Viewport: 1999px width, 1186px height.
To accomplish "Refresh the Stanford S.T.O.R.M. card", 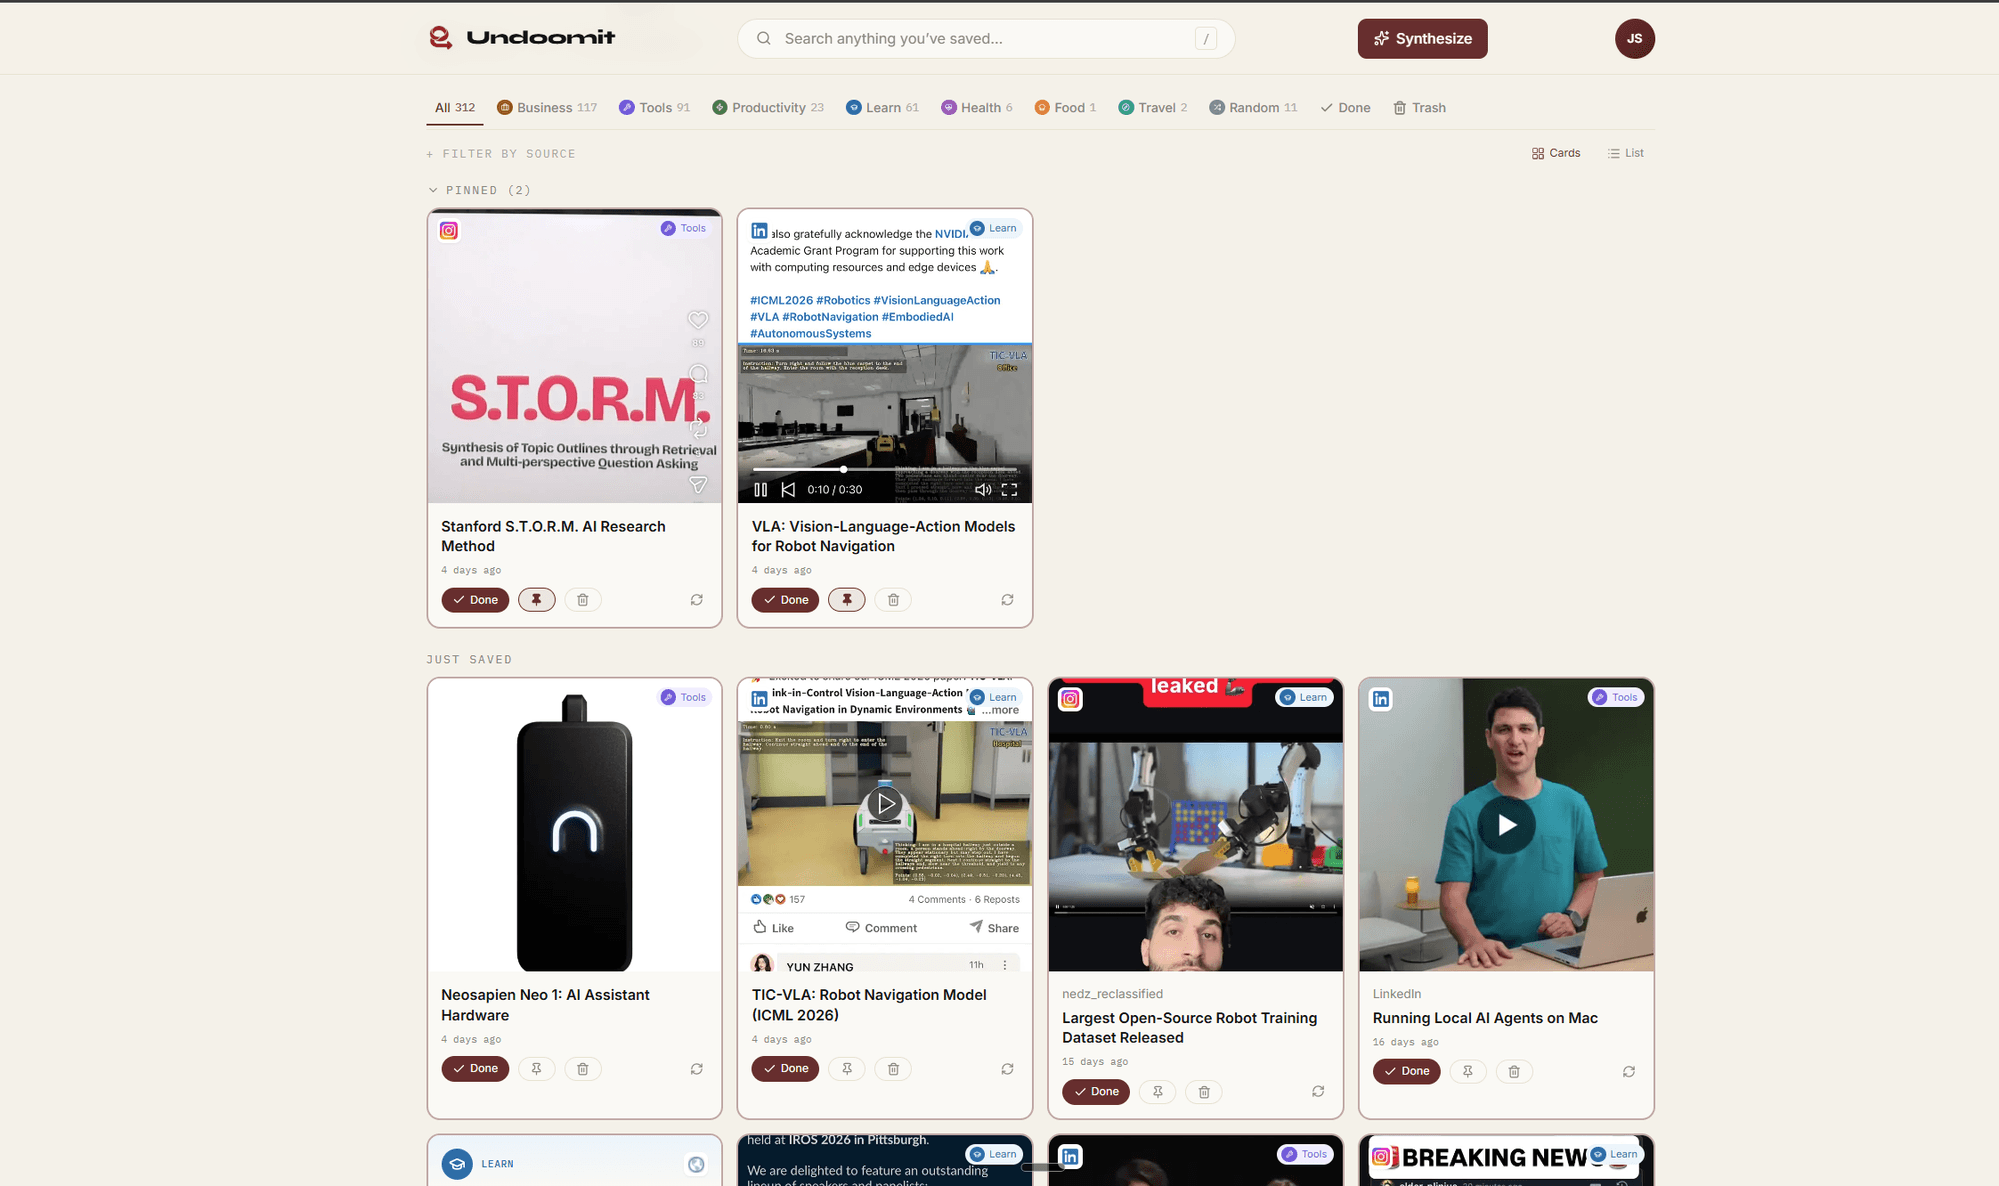I will point(697,600).
